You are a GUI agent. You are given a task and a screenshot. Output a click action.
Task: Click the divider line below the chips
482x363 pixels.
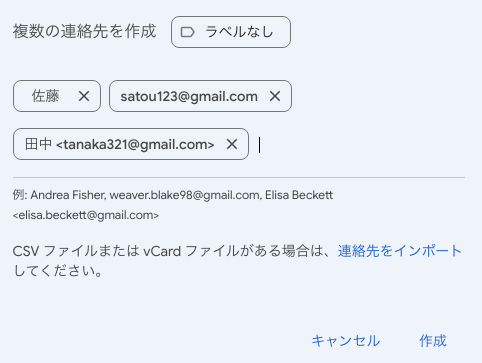click(x=239, y=178)
